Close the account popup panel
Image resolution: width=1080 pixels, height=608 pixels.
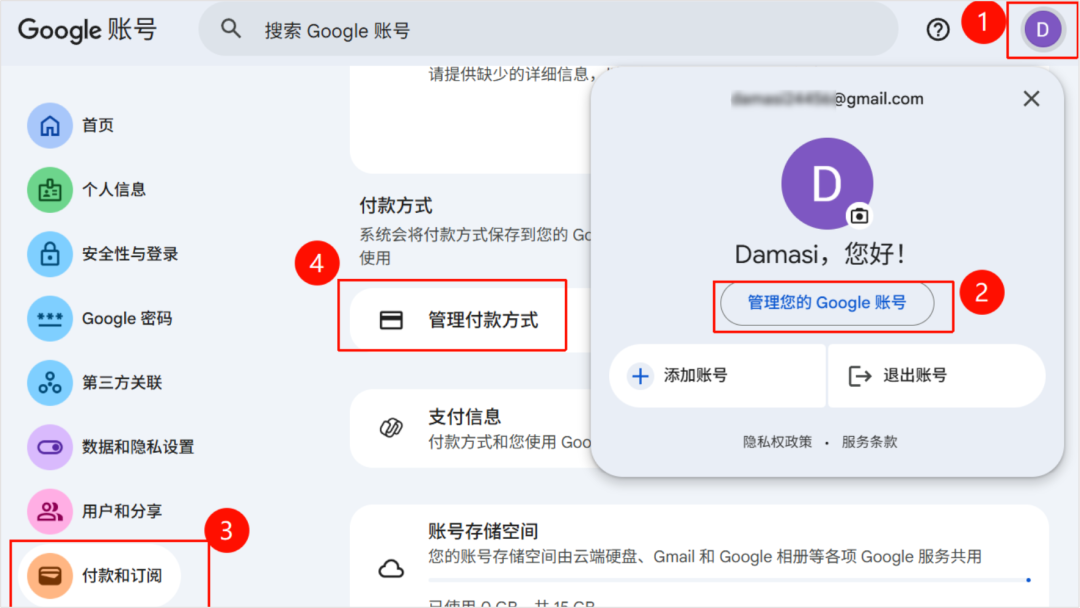(1031, 98)
